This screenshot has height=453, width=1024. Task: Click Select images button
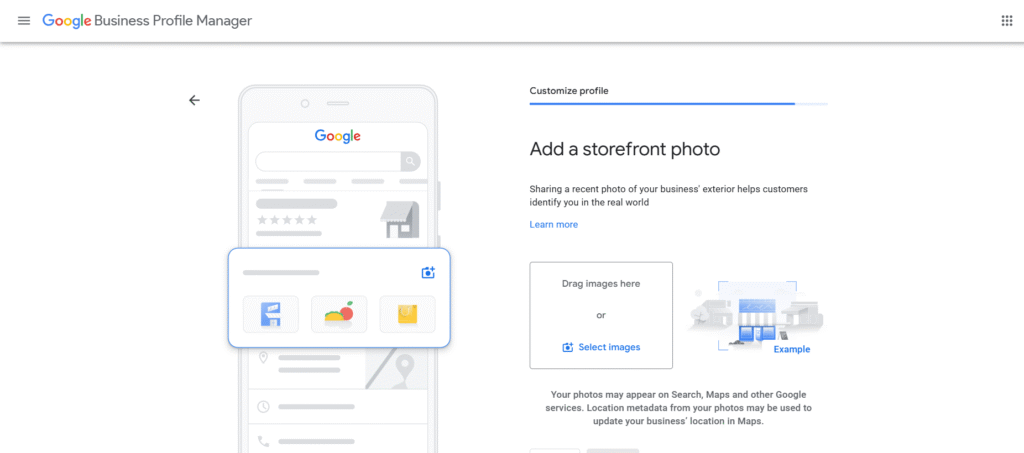(x=601, y=347)
